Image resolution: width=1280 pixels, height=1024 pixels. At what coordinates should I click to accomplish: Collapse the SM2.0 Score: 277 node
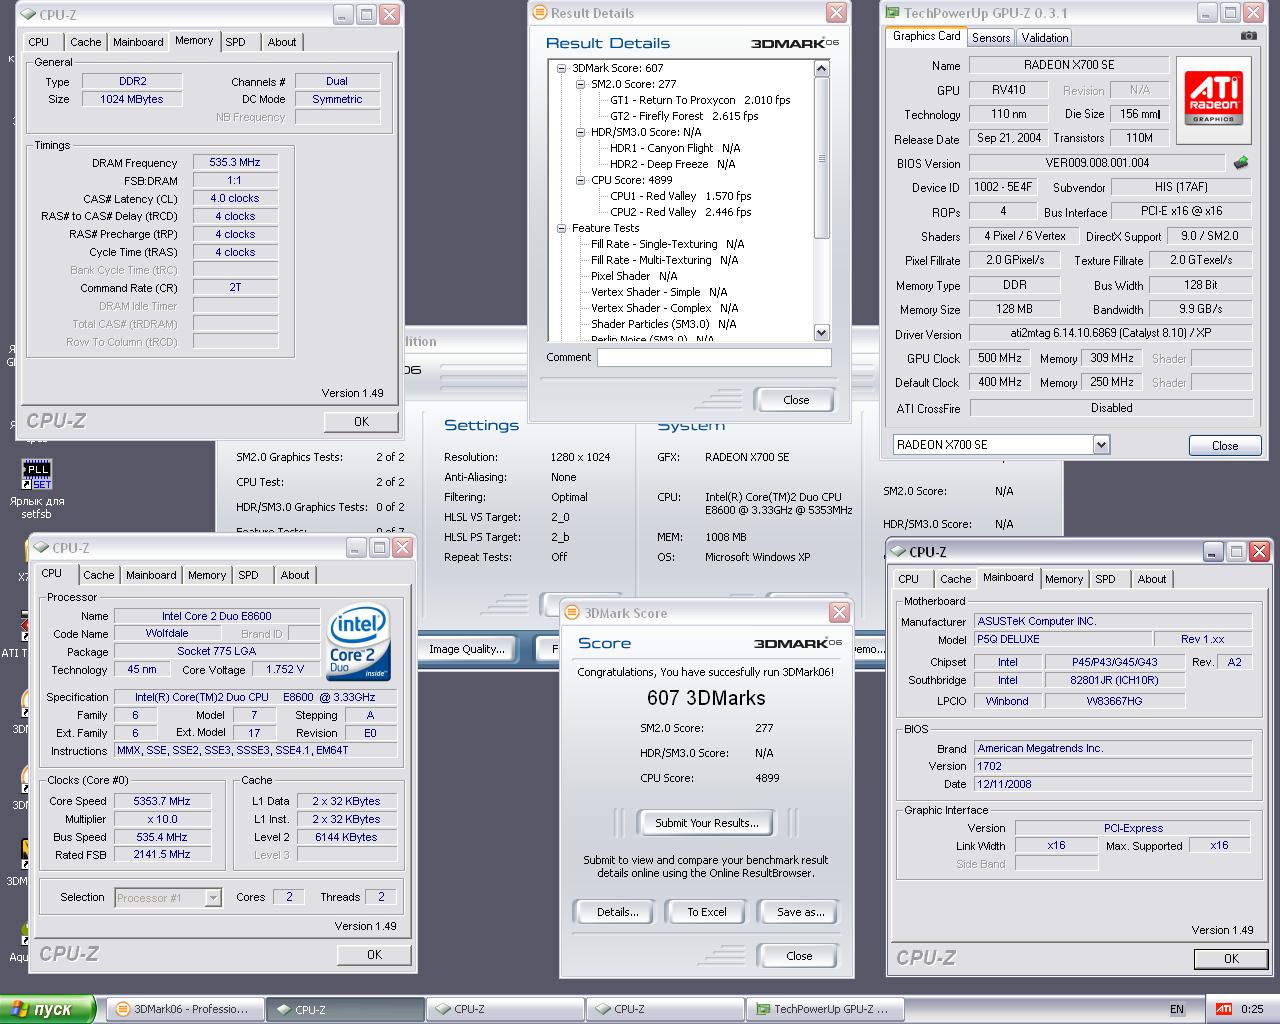582,84
